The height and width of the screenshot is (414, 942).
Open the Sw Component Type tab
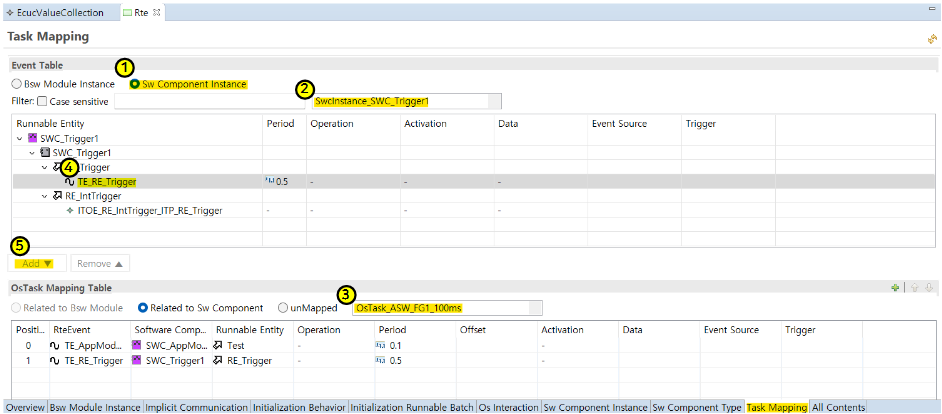(697, 407)
